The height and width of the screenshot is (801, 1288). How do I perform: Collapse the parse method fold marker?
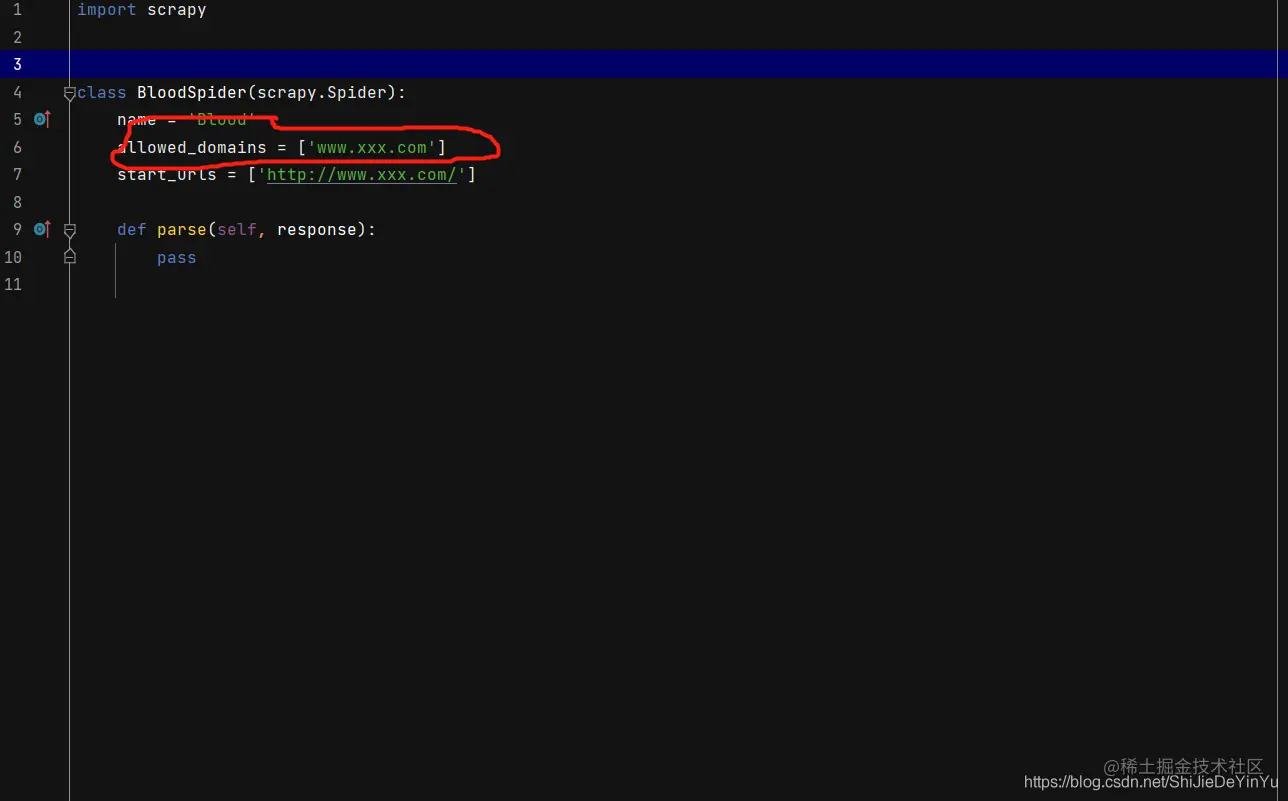70,230
